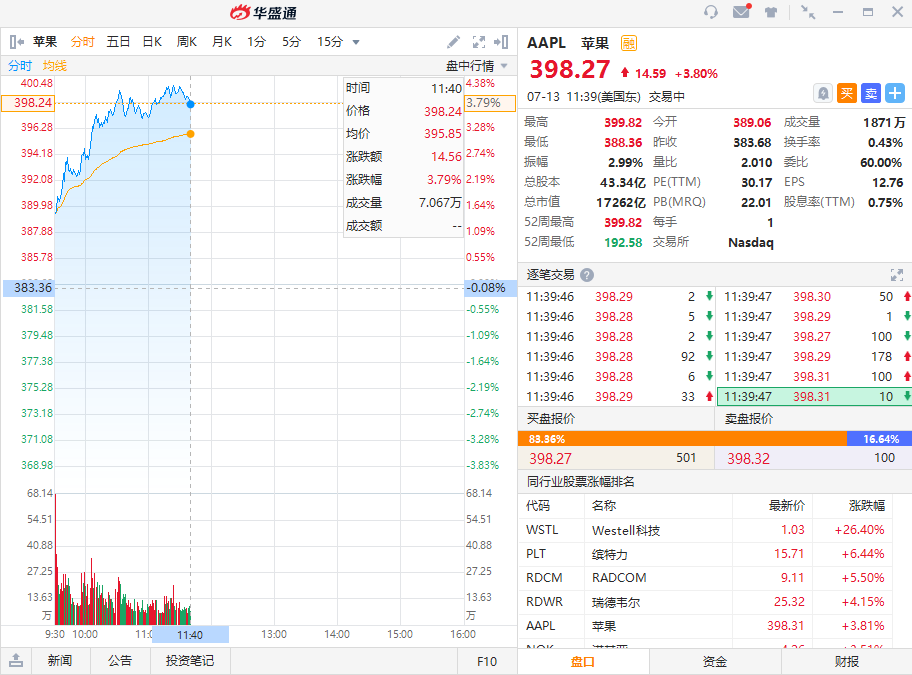Toggle the 均线 average line
Viewport: 912px width, 675px height.
55,66
